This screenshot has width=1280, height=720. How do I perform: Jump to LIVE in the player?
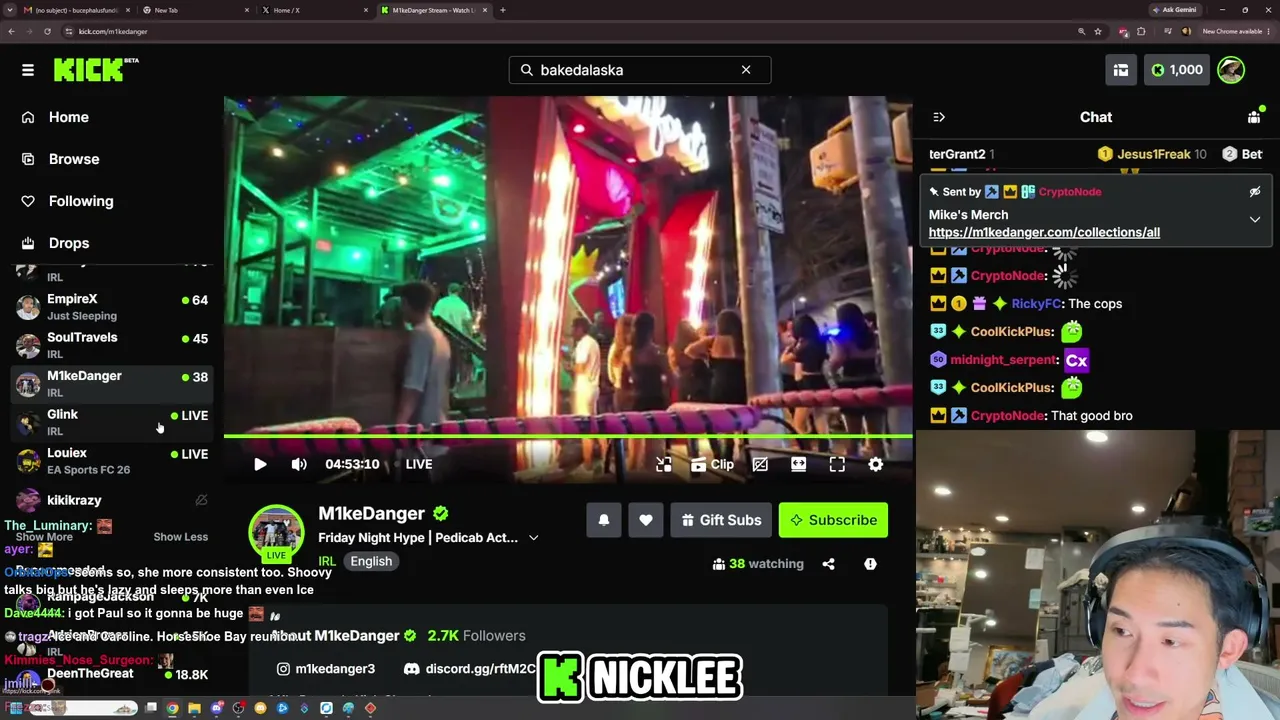[x=419, y=464]
